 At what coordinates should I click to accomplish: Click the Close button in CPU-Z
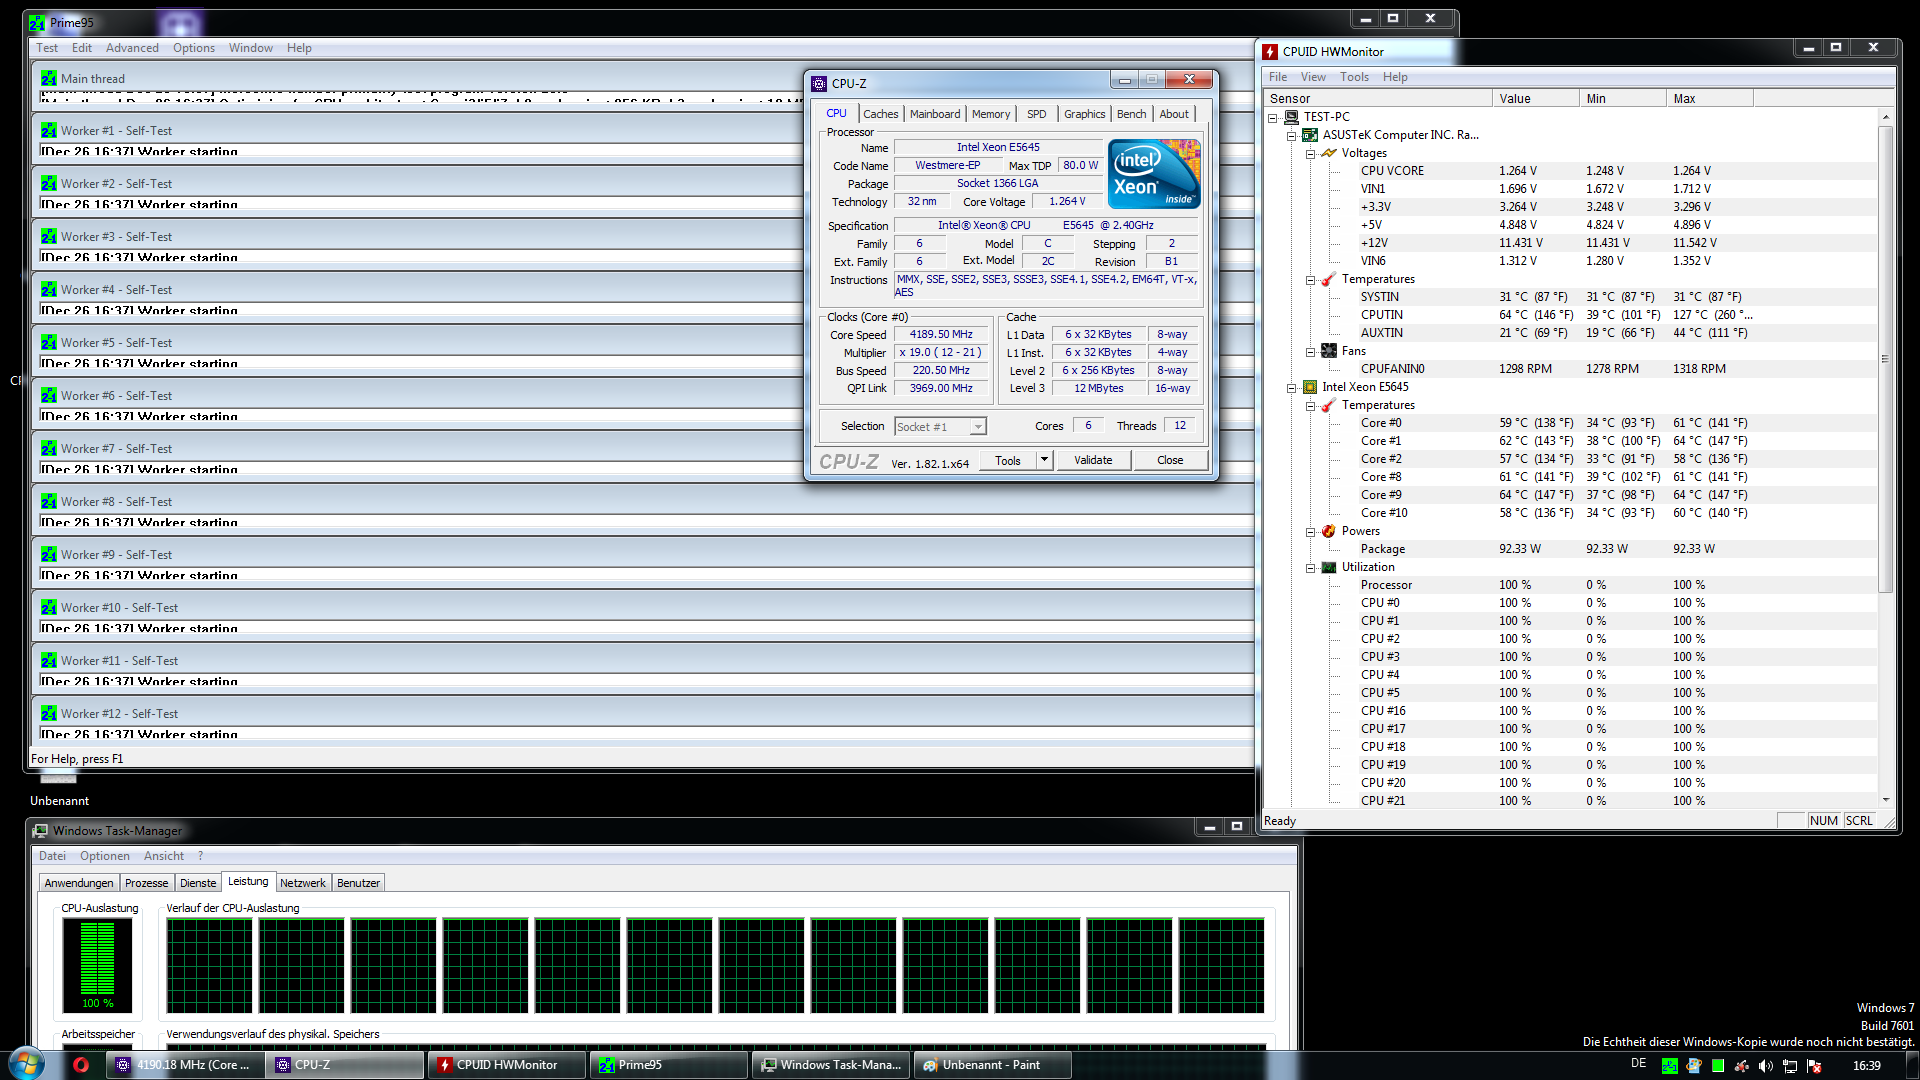point(1169,460)
